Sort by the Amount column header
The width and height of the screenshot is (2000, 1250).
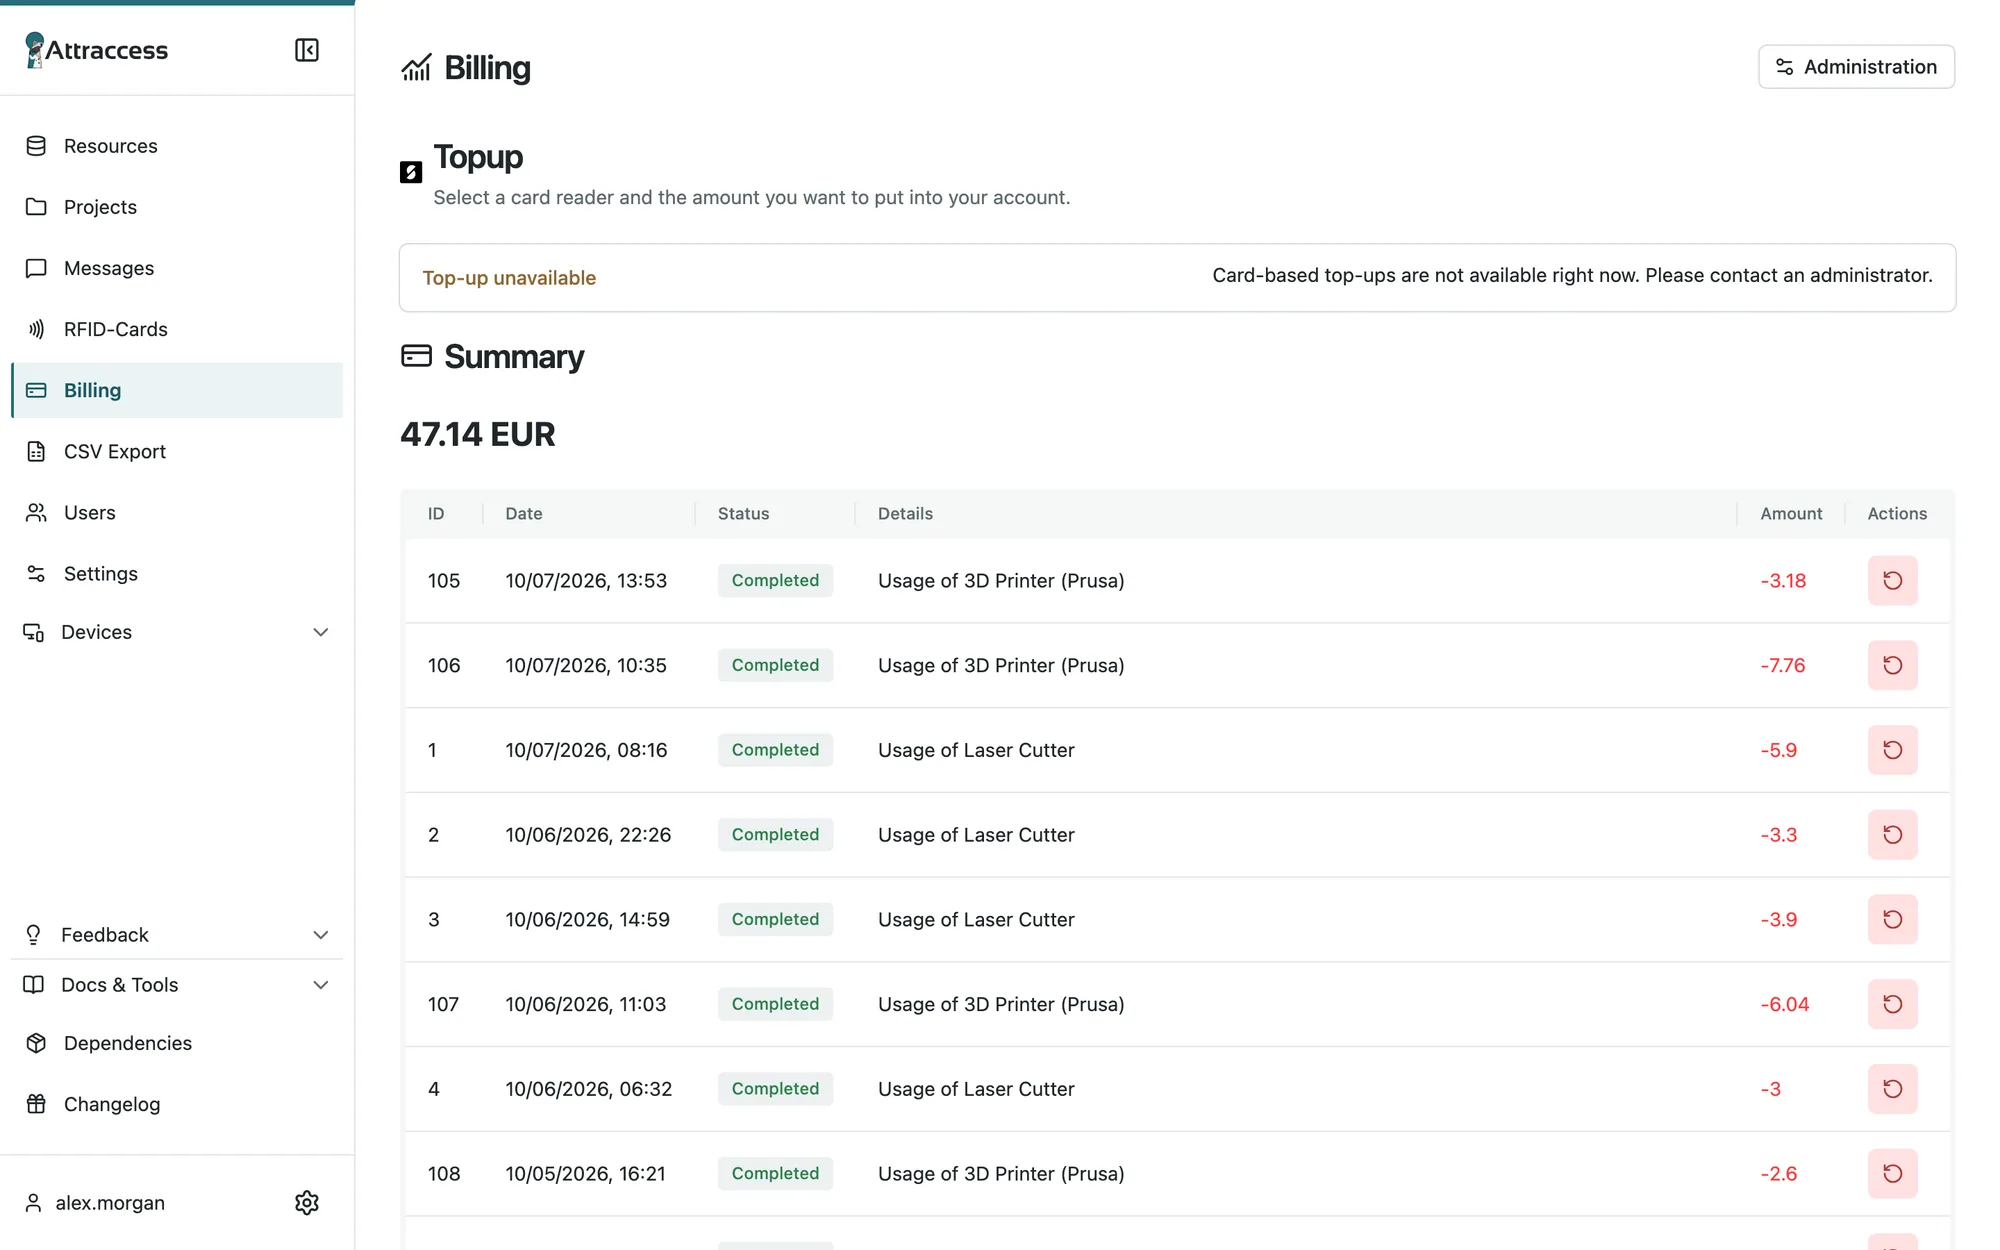click(1791, 514)
